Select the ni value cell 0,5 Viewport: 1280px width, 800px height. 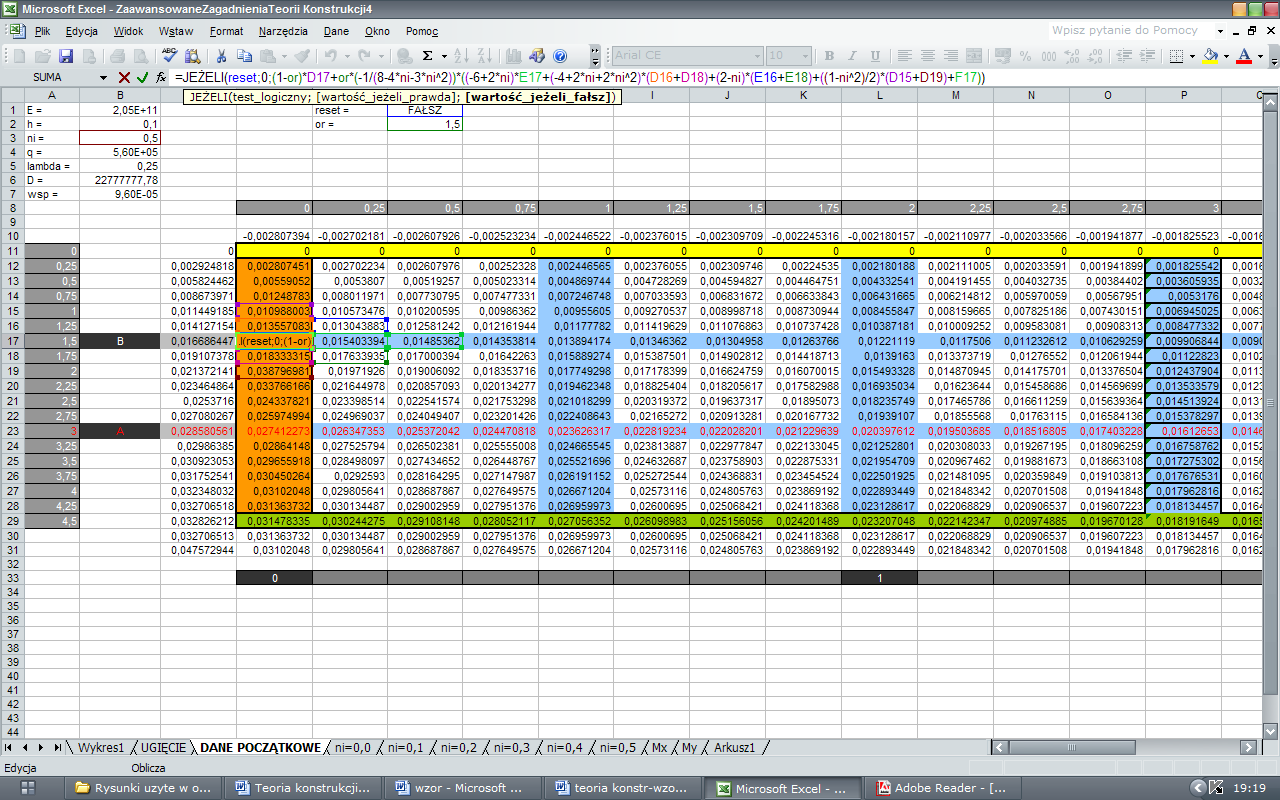click(120, 138)
